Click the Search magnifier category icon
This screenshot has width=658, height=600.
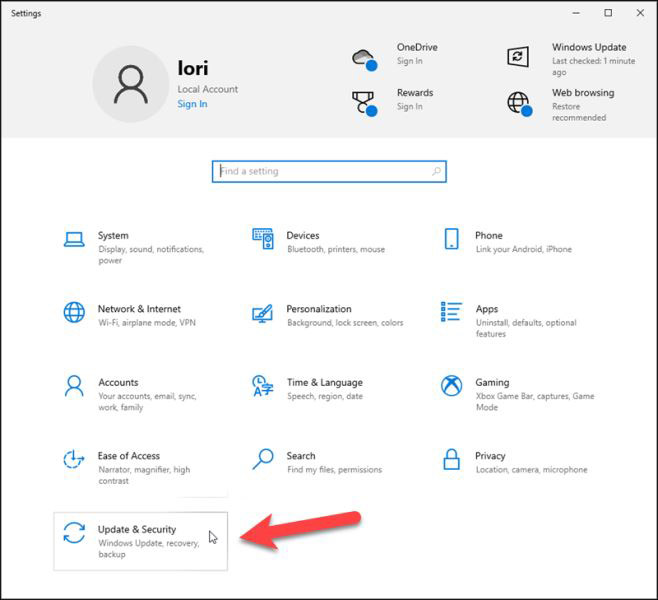click(x=263, y=459)
